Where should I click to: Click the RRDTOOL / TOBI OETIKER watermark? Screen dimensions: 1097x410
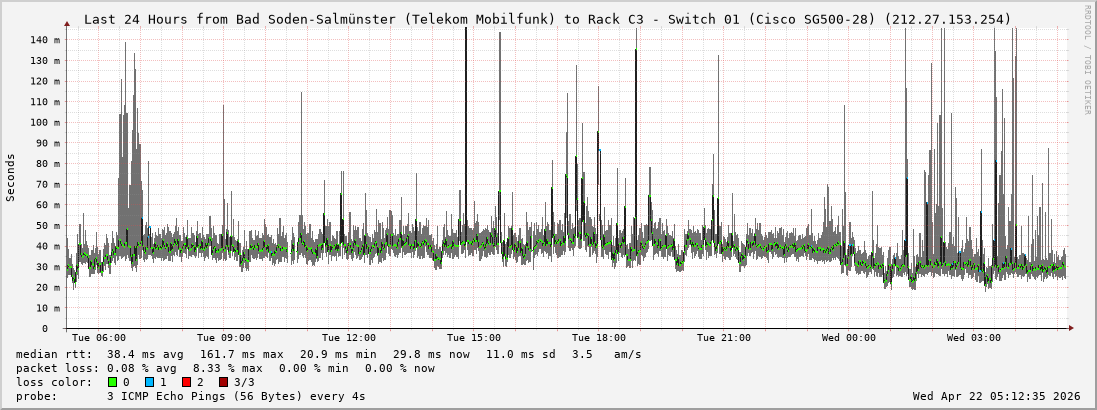[1087, 60]
